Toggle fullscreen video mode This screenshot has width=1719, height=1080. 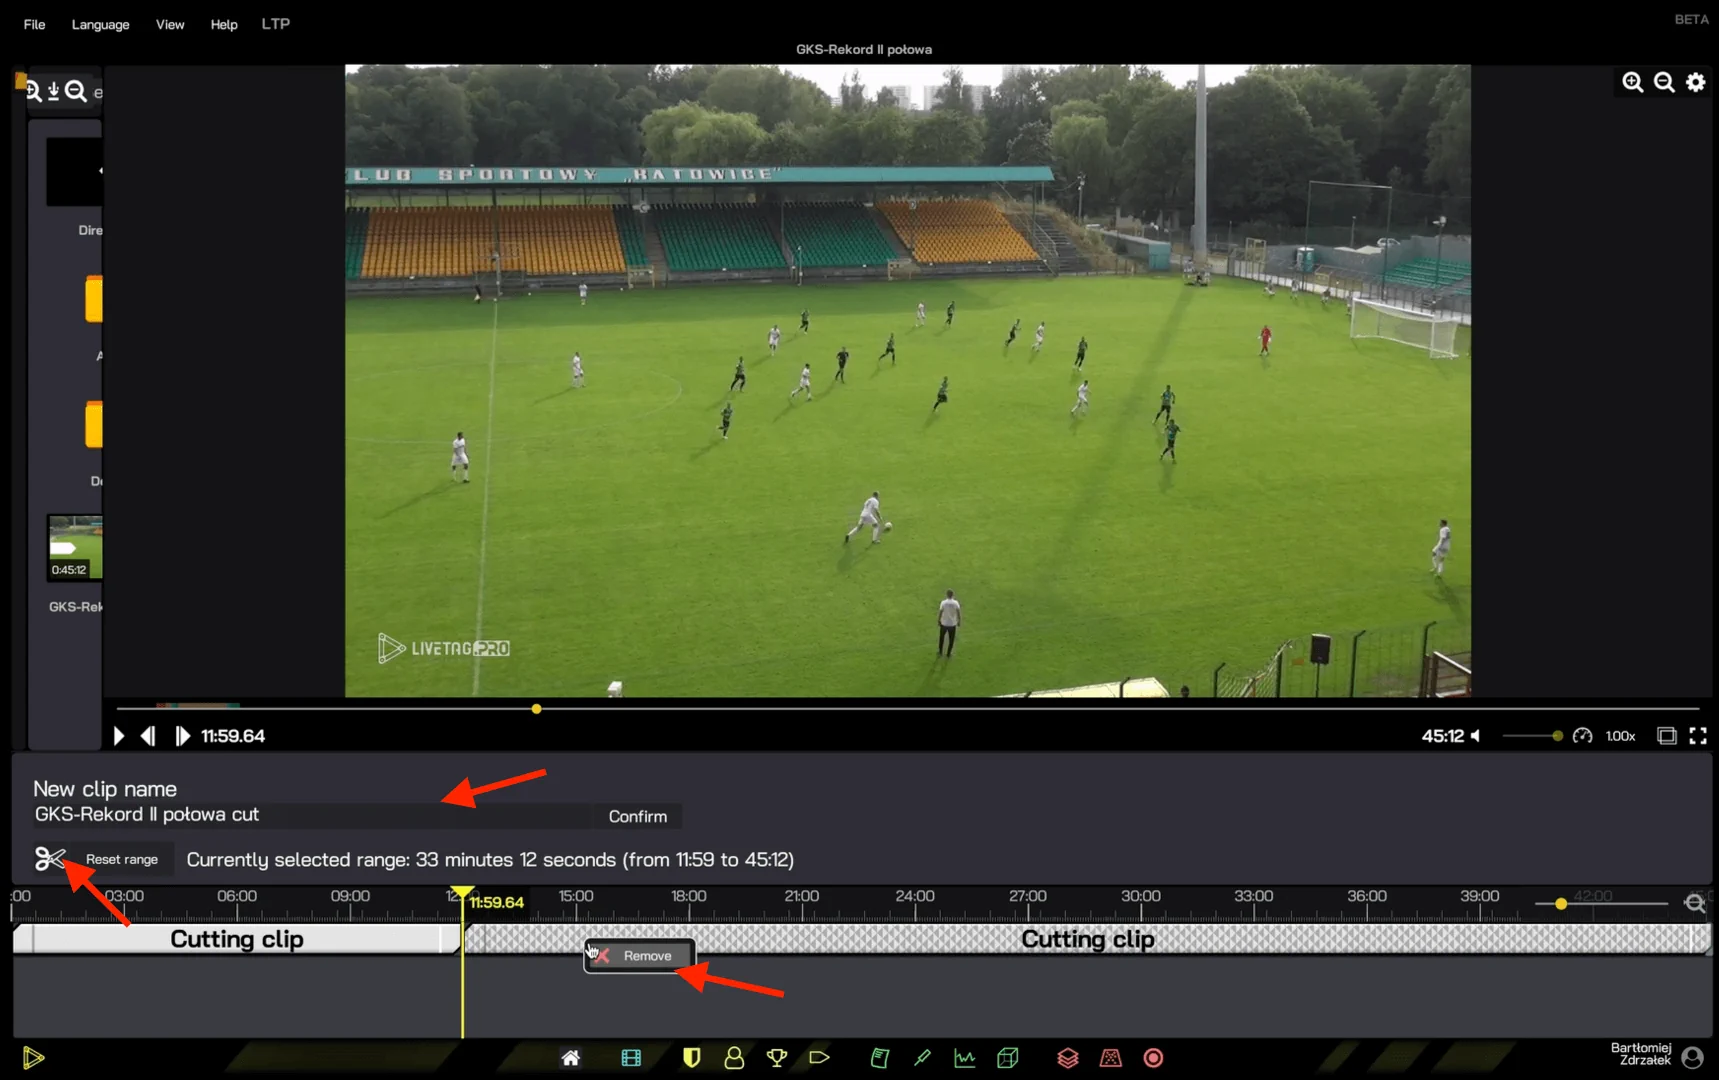point(1698,736)
